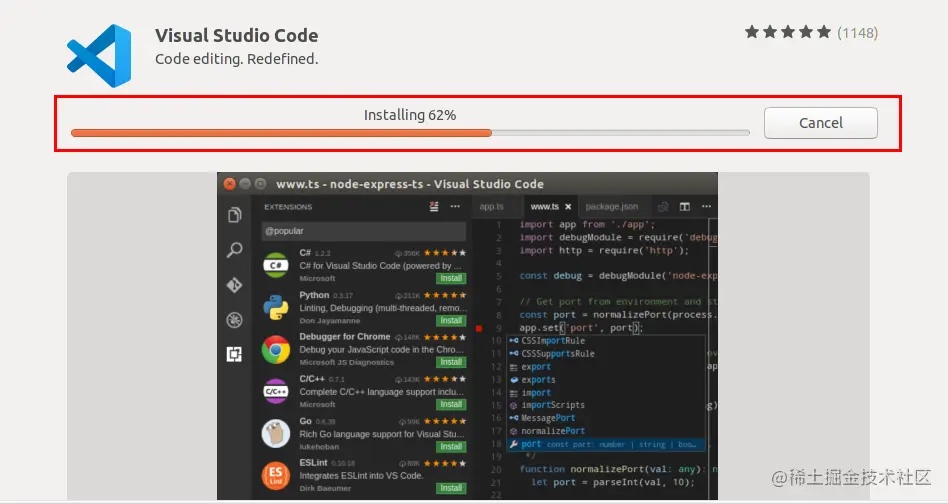Click the 'Dirk Baeumer' publisher name

click(325, 488)
